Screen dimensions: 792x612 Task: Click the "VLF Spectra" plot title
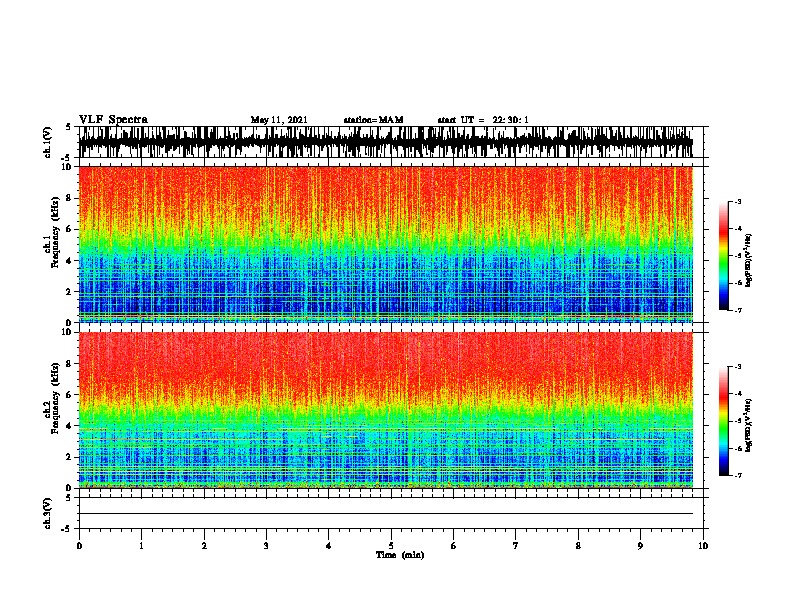[x=113, y=120]
